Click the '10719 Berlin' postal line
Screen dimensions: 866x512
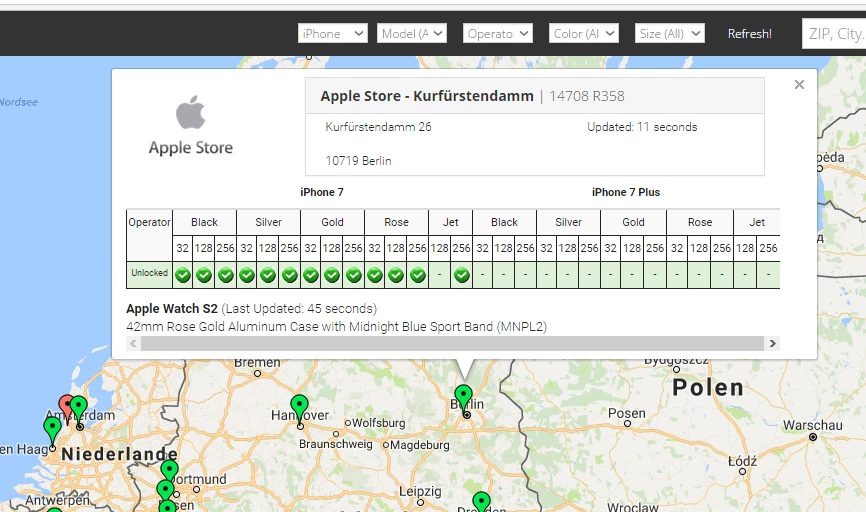358,161
